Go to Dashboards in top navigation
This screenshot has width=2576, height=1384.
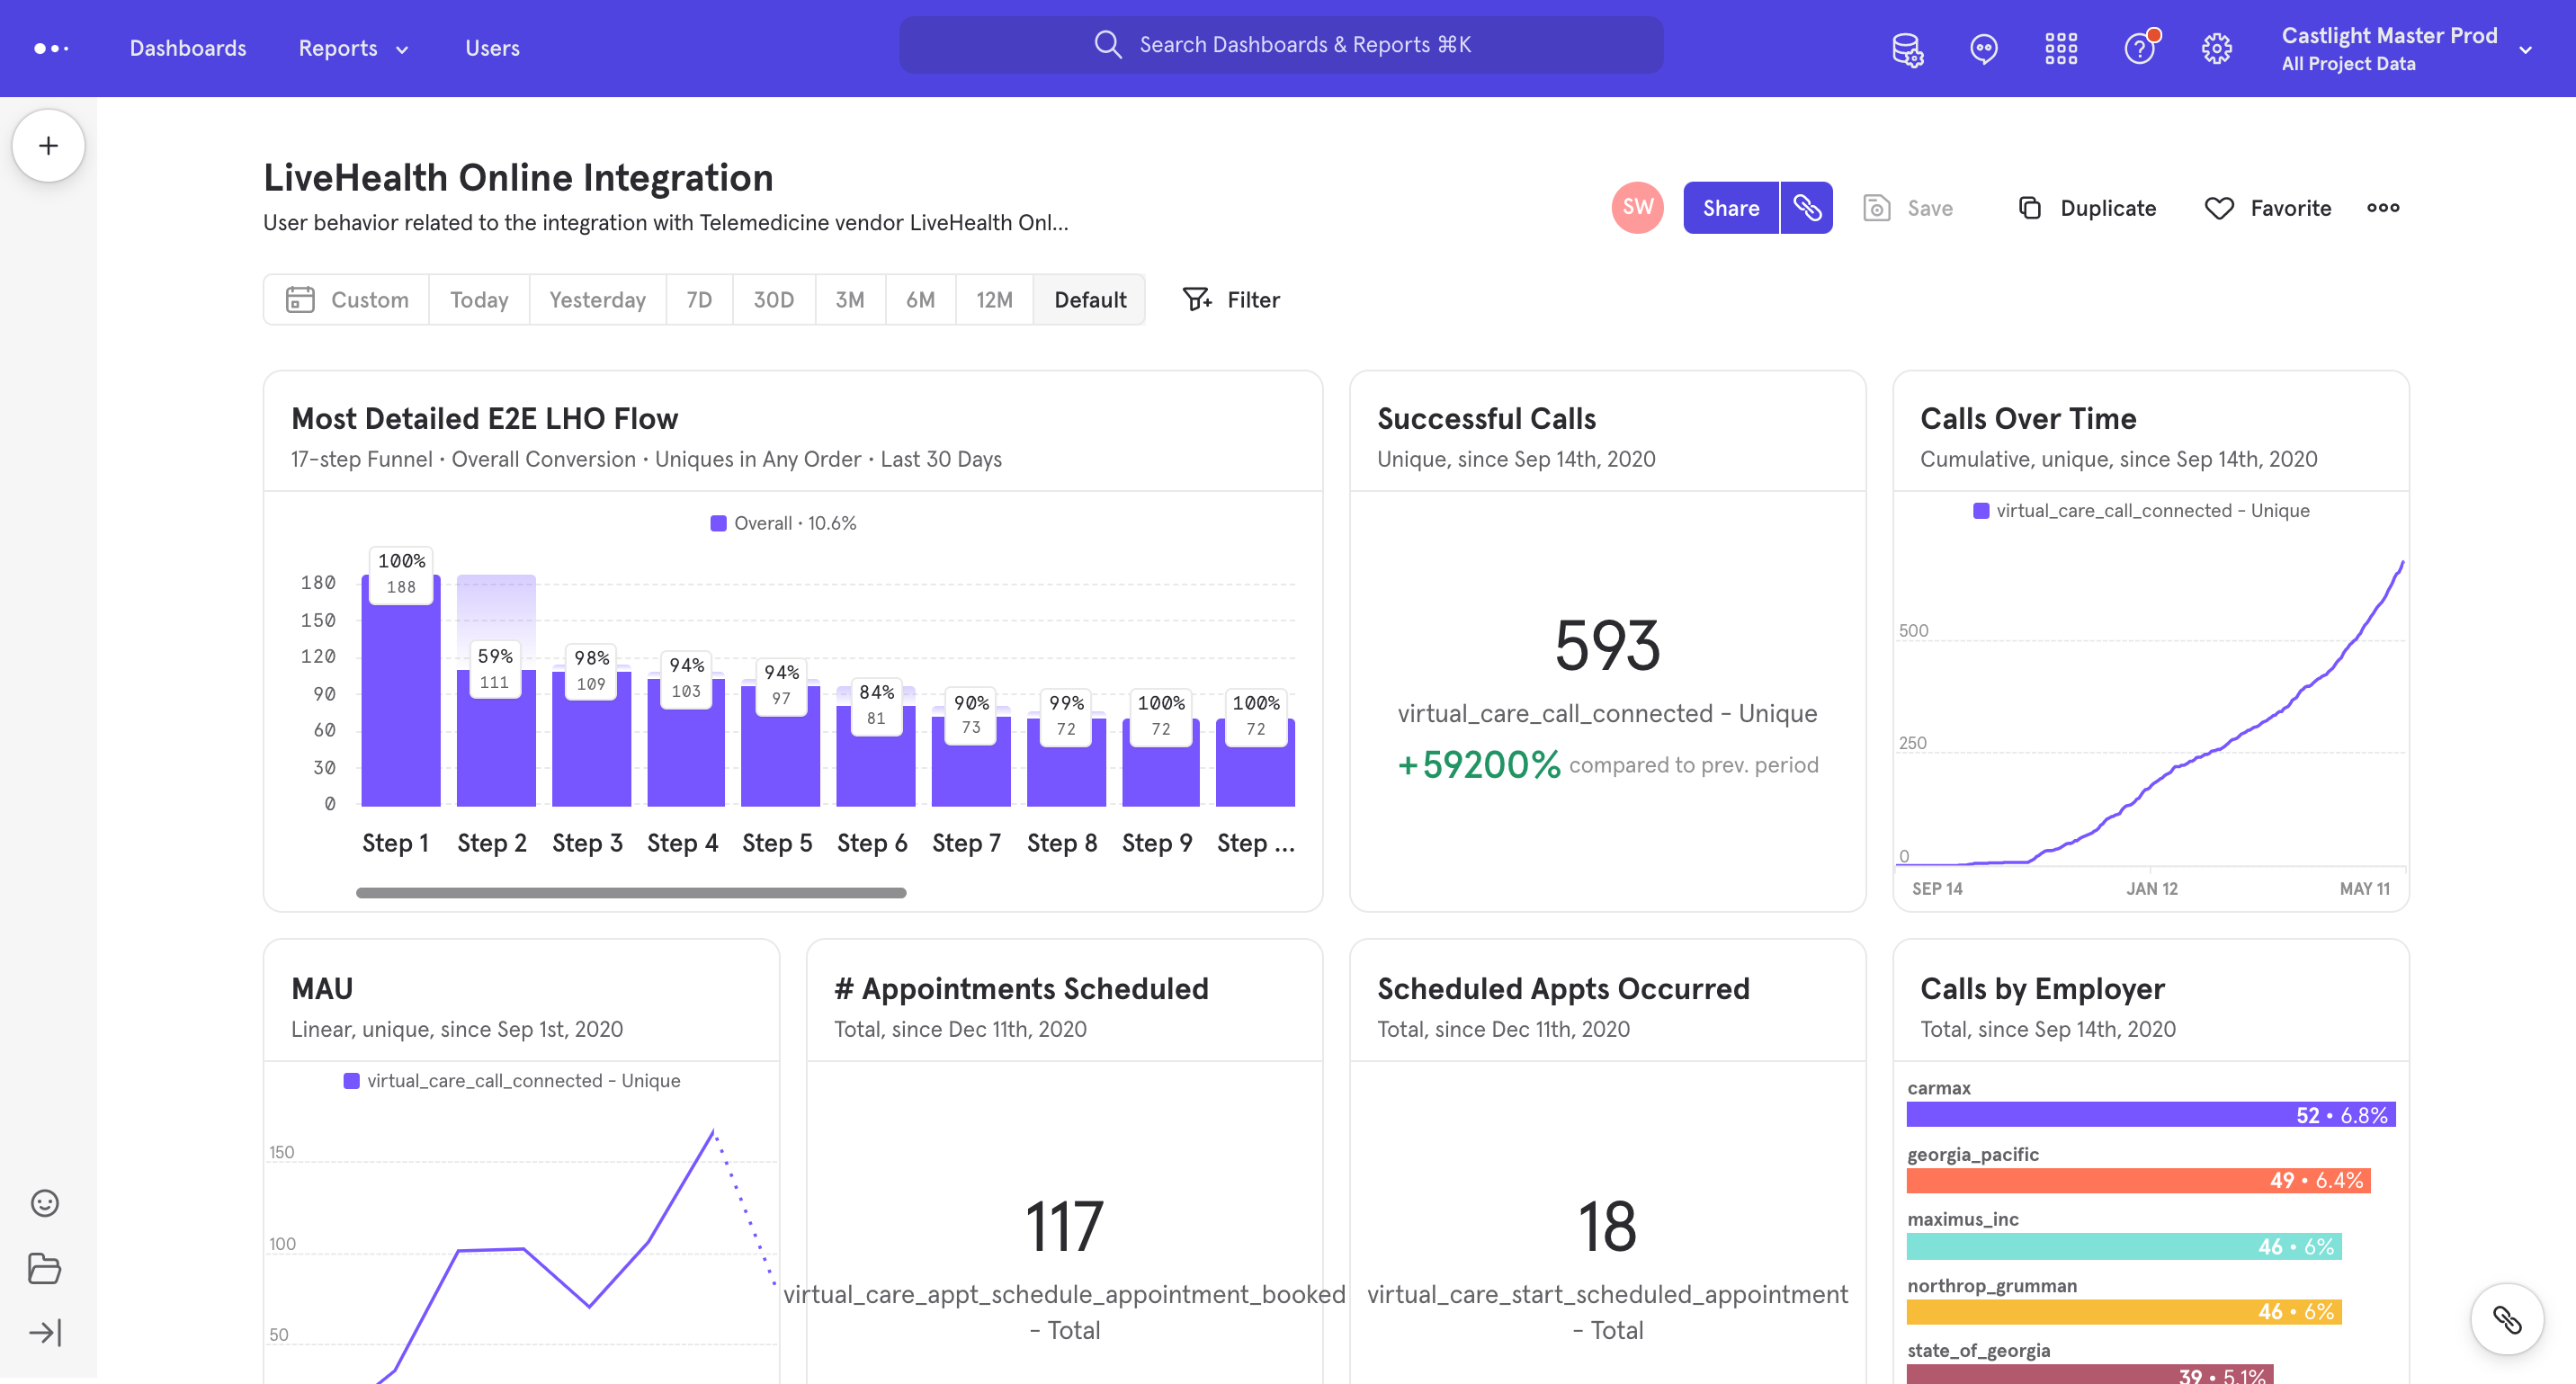(187, 48)
